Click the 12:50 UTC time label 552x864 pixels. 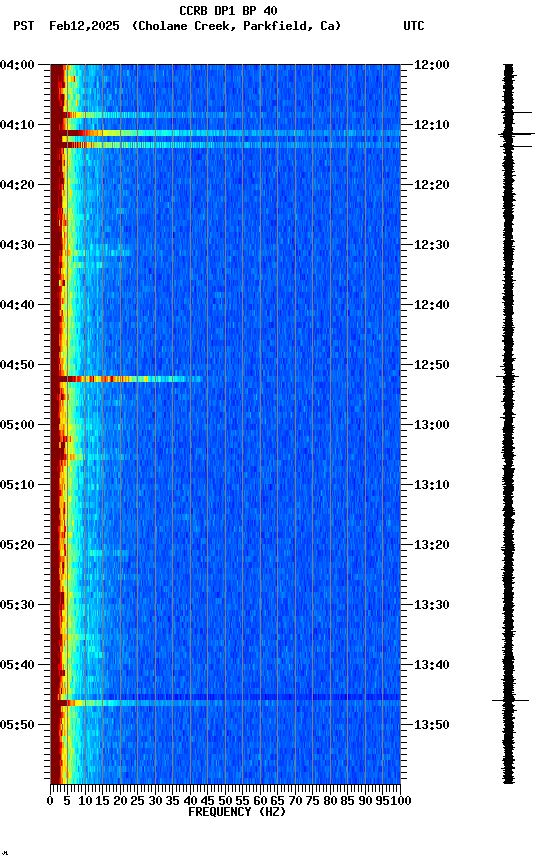[x=431, y=365]
